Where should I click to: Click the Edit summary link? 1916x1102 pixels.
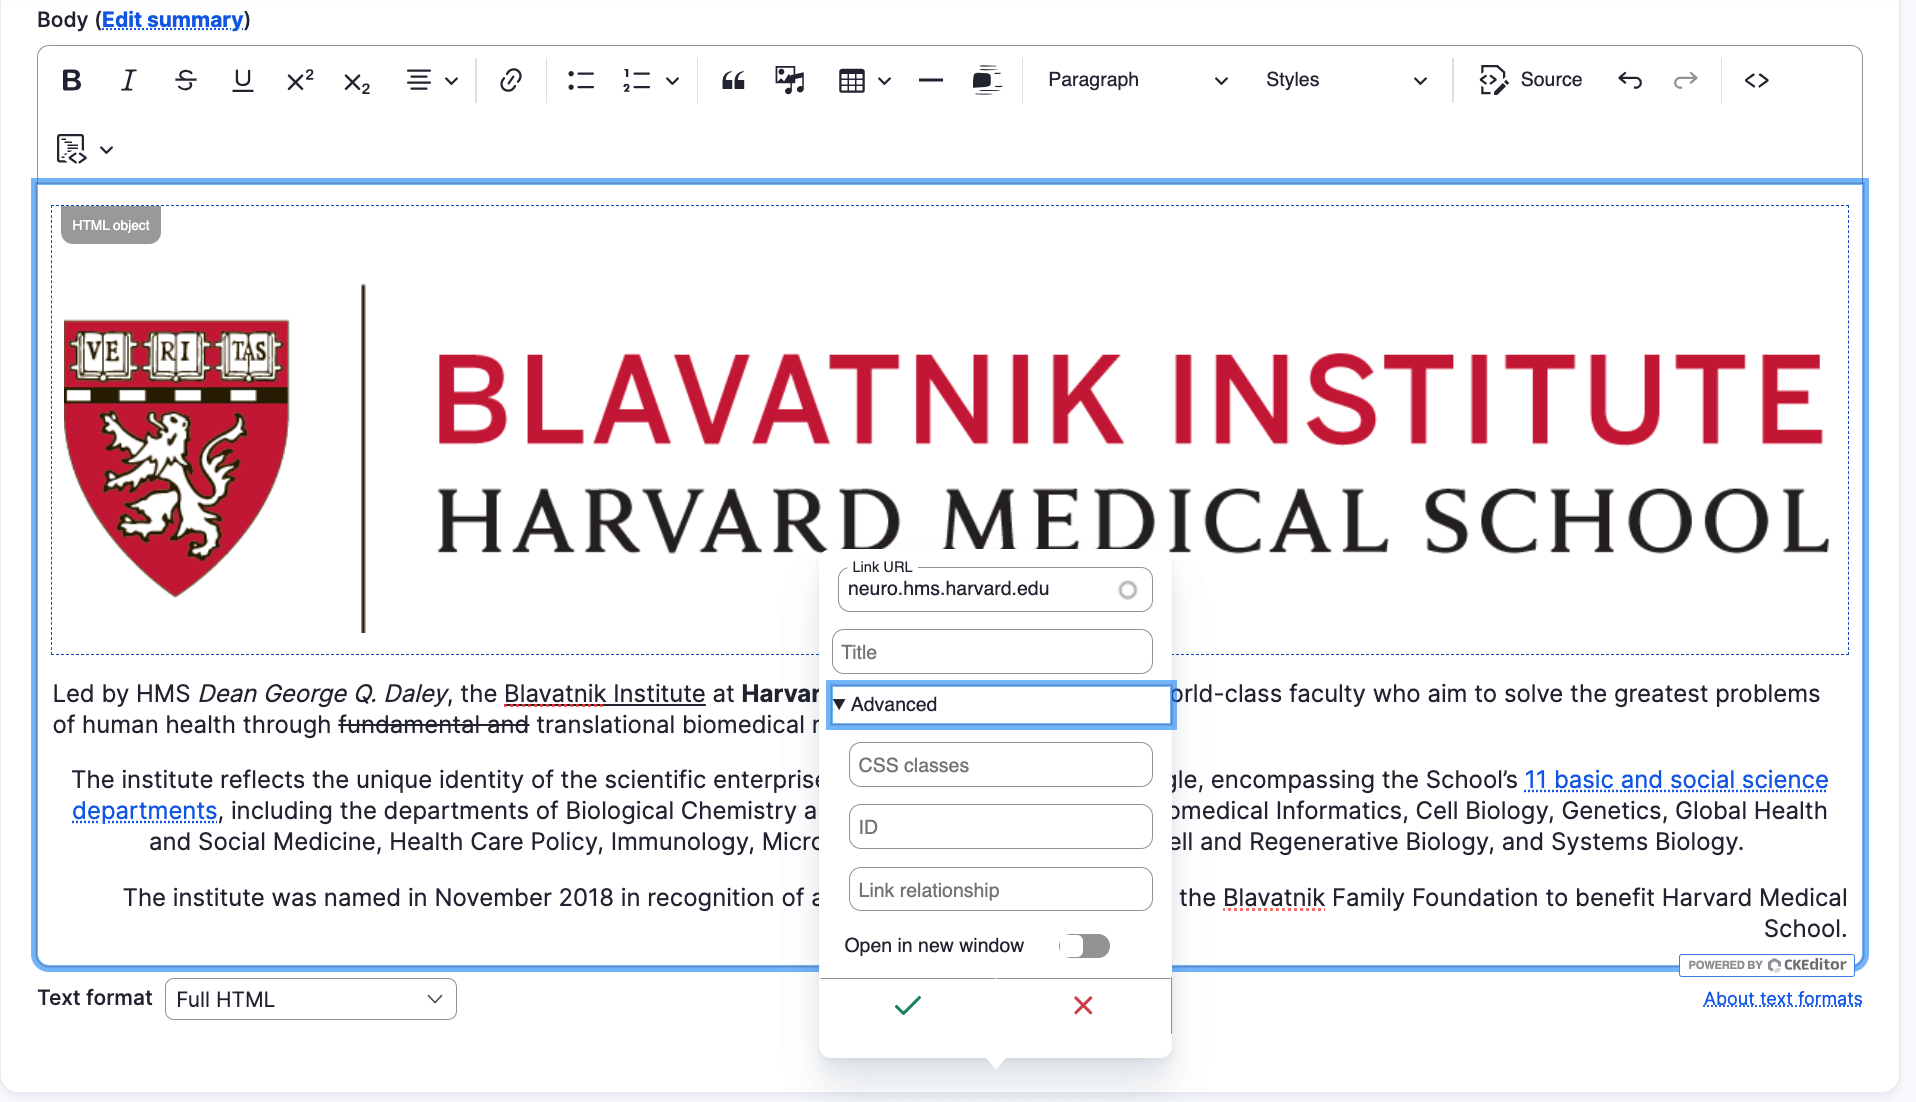tap(173, 20)
